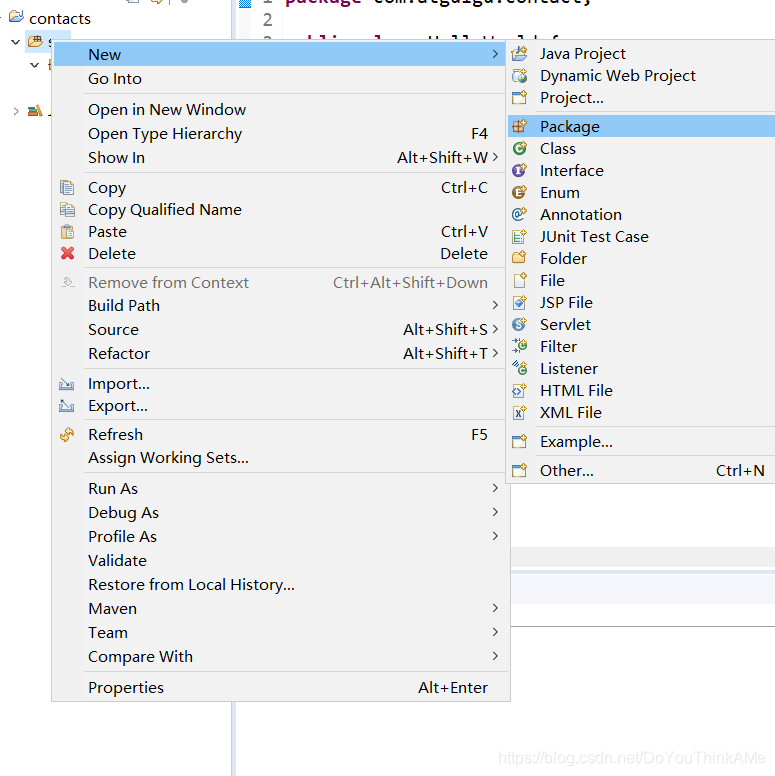Open Properties from context menu
The image size is (775, 776).
[281, 687]
